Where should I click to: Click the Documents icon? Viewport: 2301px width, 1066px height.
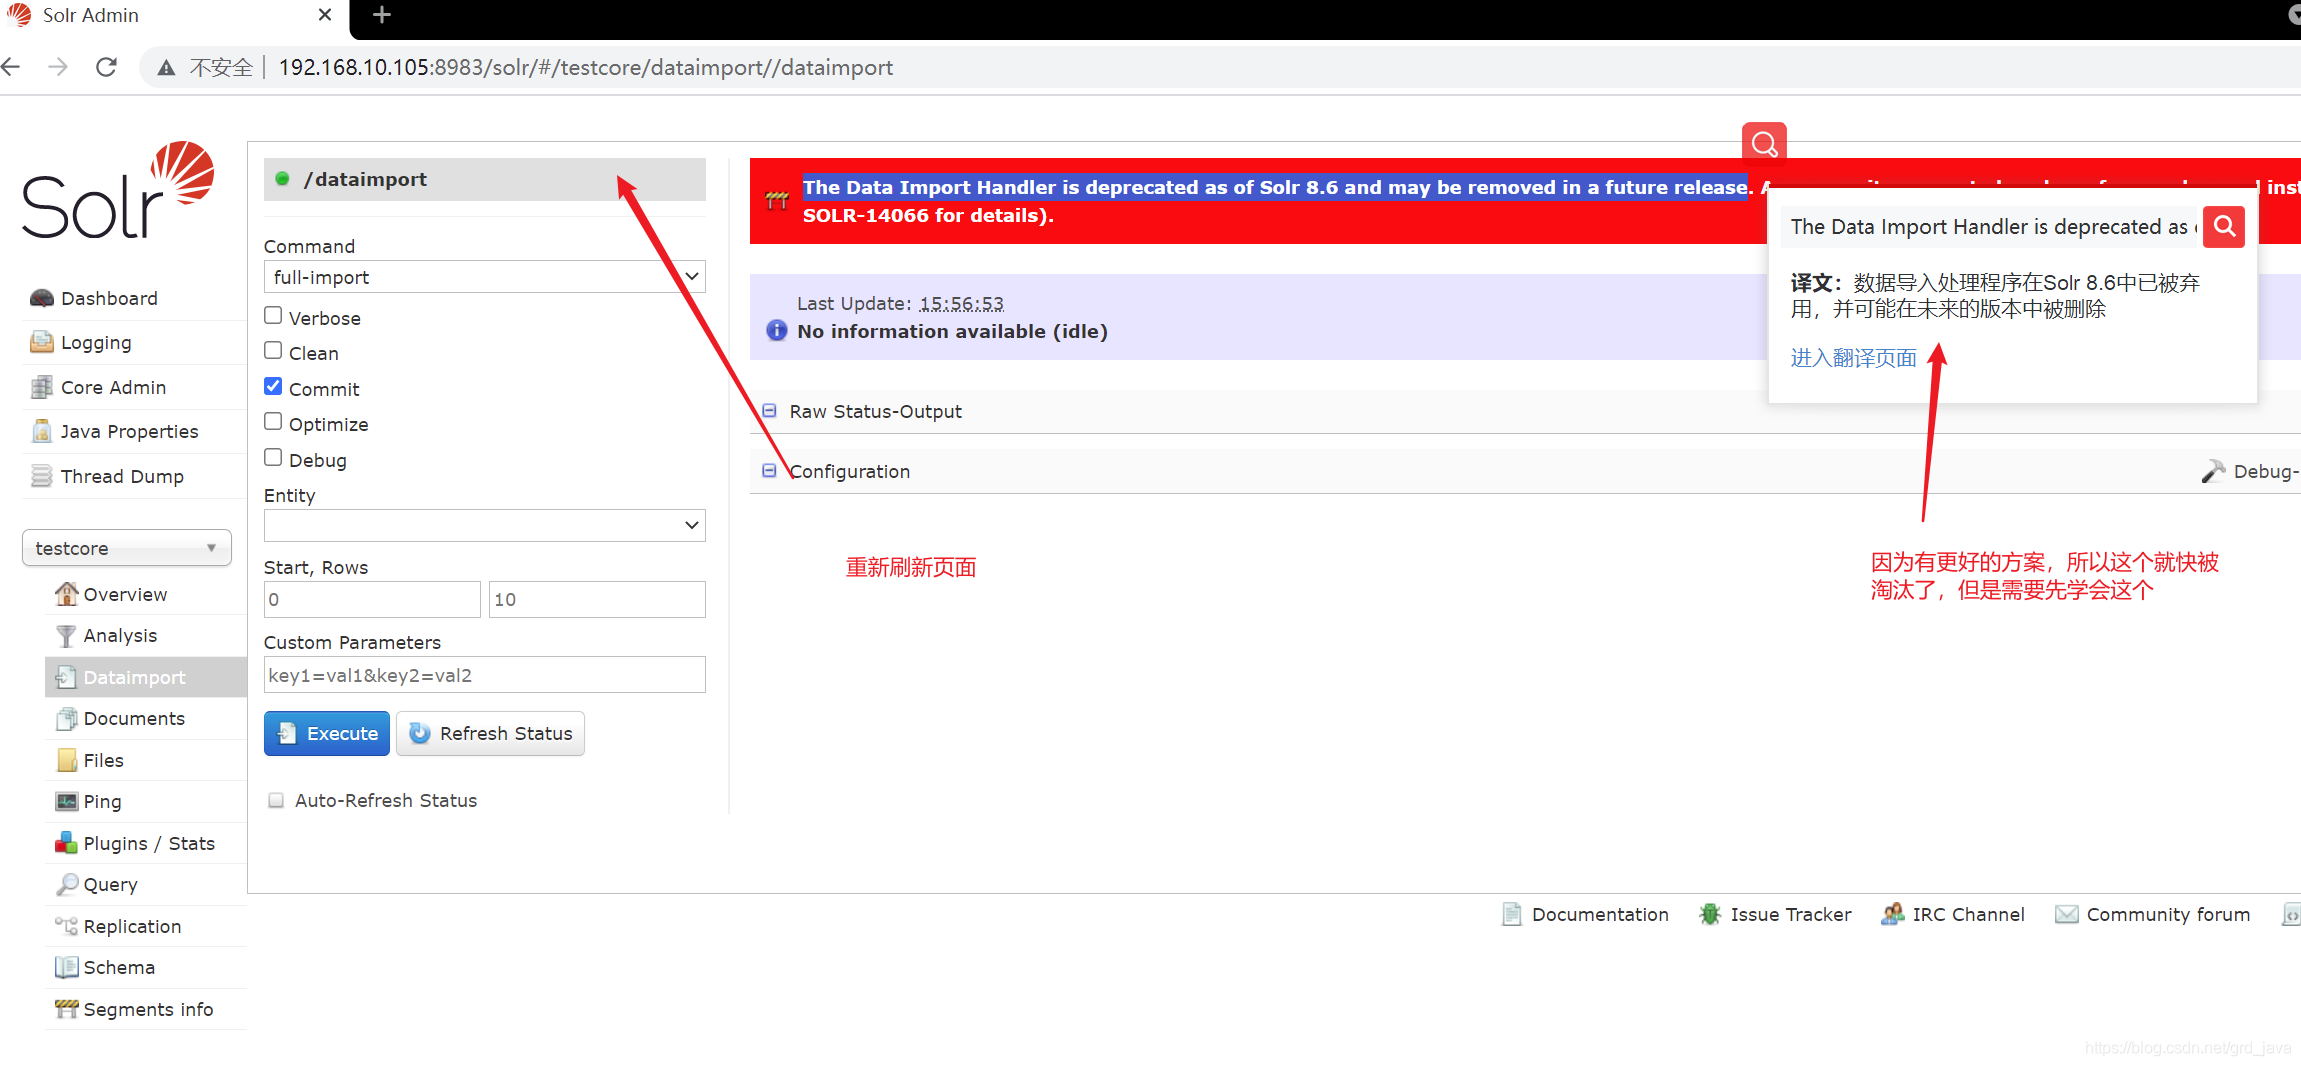tap(66, 718)
